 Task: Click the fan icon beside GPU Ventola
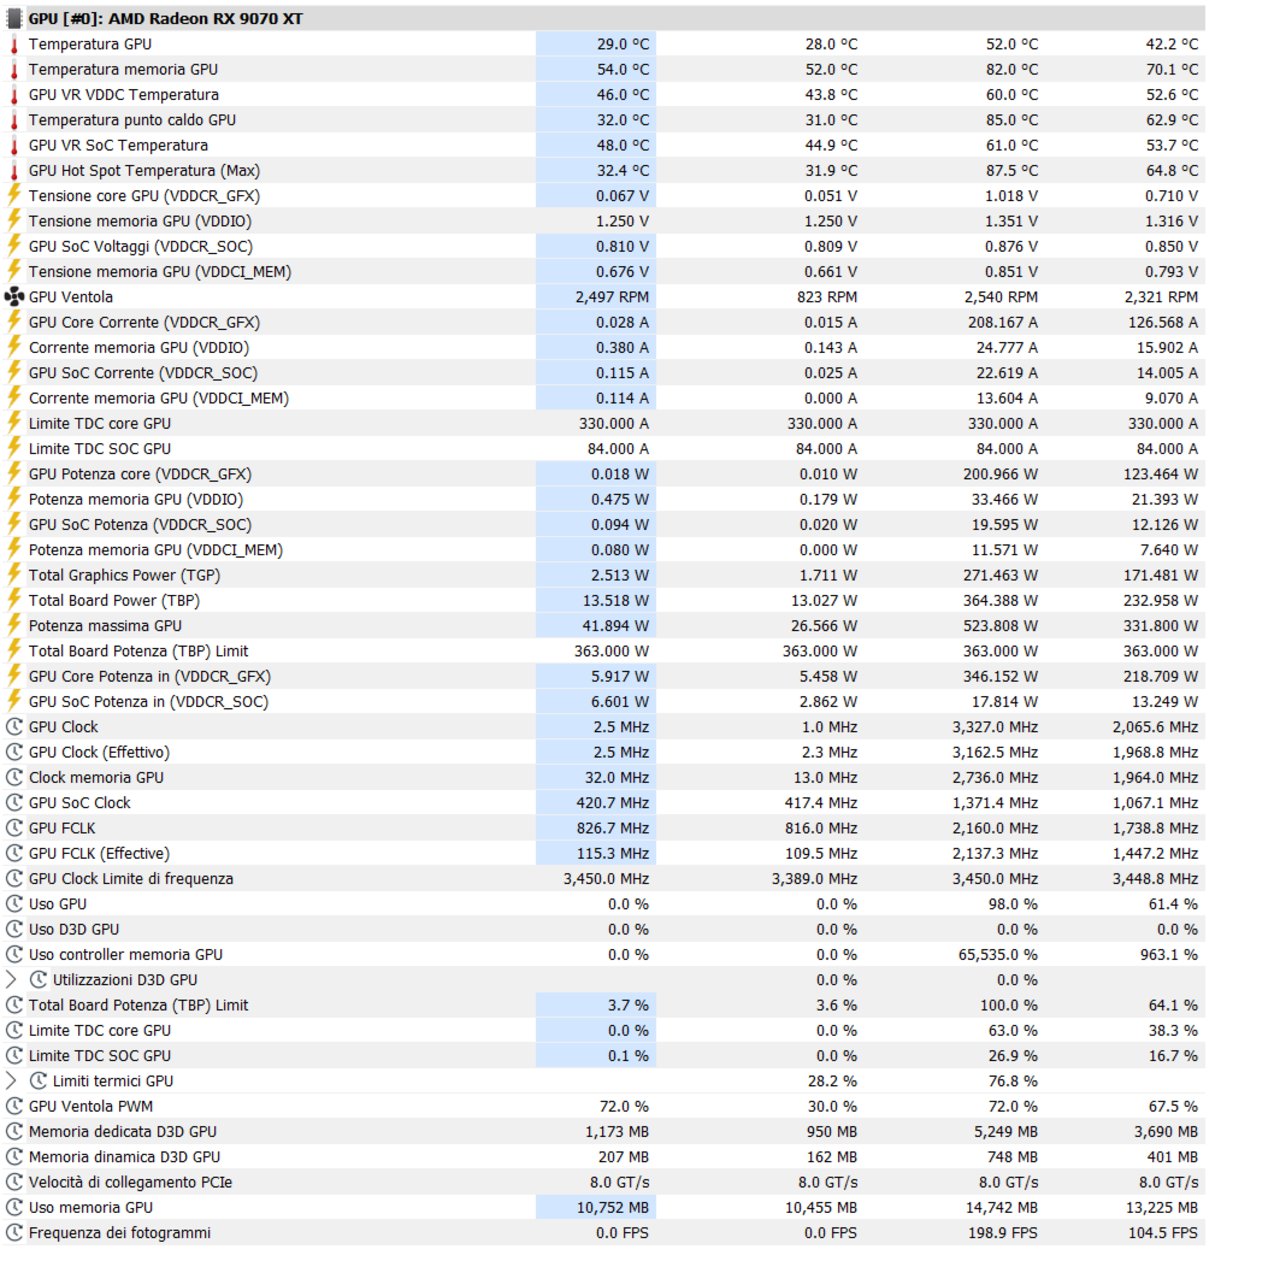(14, 297)
